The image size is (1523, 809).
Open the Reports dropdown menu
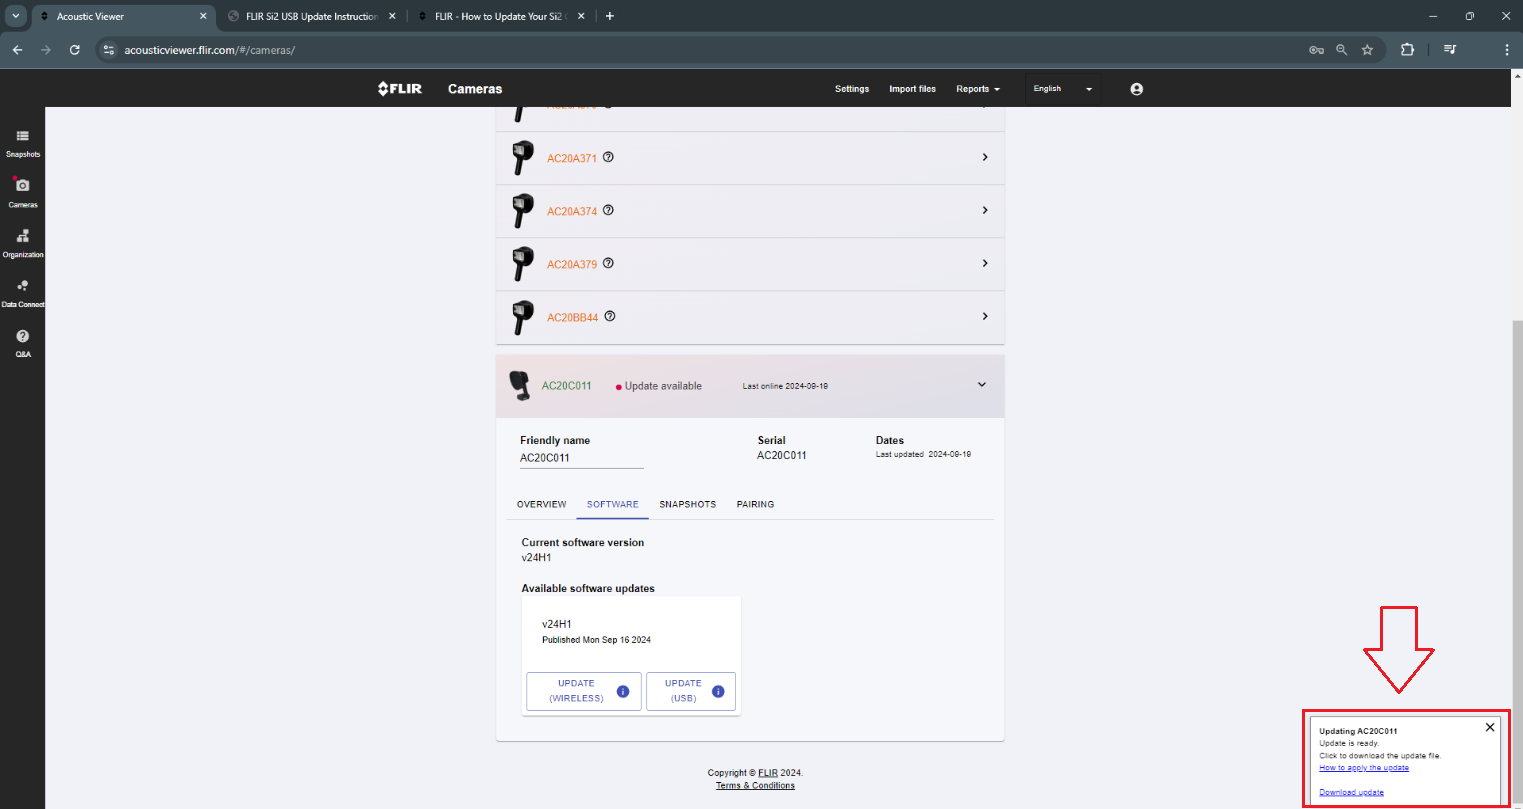coord(977,89)
